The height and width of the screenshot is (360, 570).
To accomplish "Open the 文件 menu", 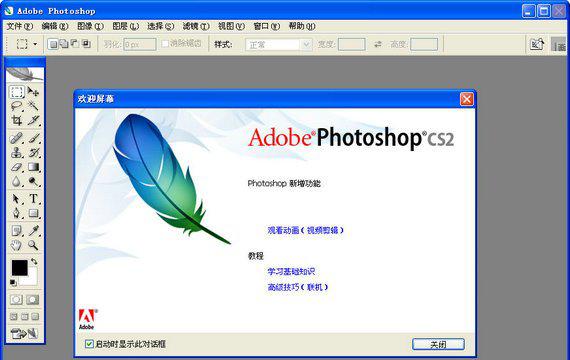I will 20,26.
